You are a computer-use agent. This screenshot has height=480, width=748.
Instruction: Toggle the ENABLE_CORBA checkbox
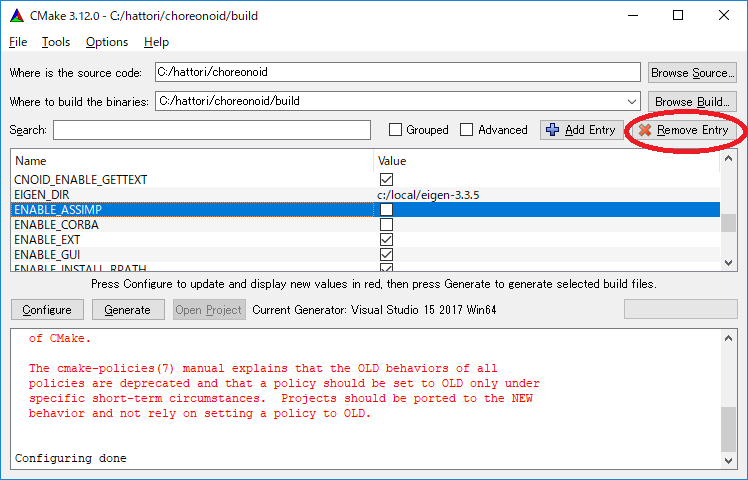tap(386, 225)
